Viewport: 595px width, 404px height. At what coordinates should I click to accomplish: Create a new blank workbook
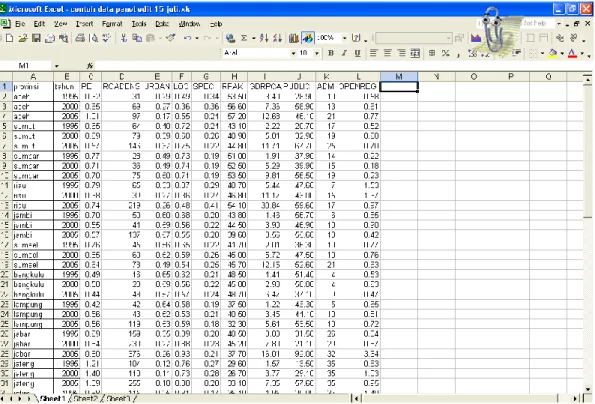[x=9, y=38]
